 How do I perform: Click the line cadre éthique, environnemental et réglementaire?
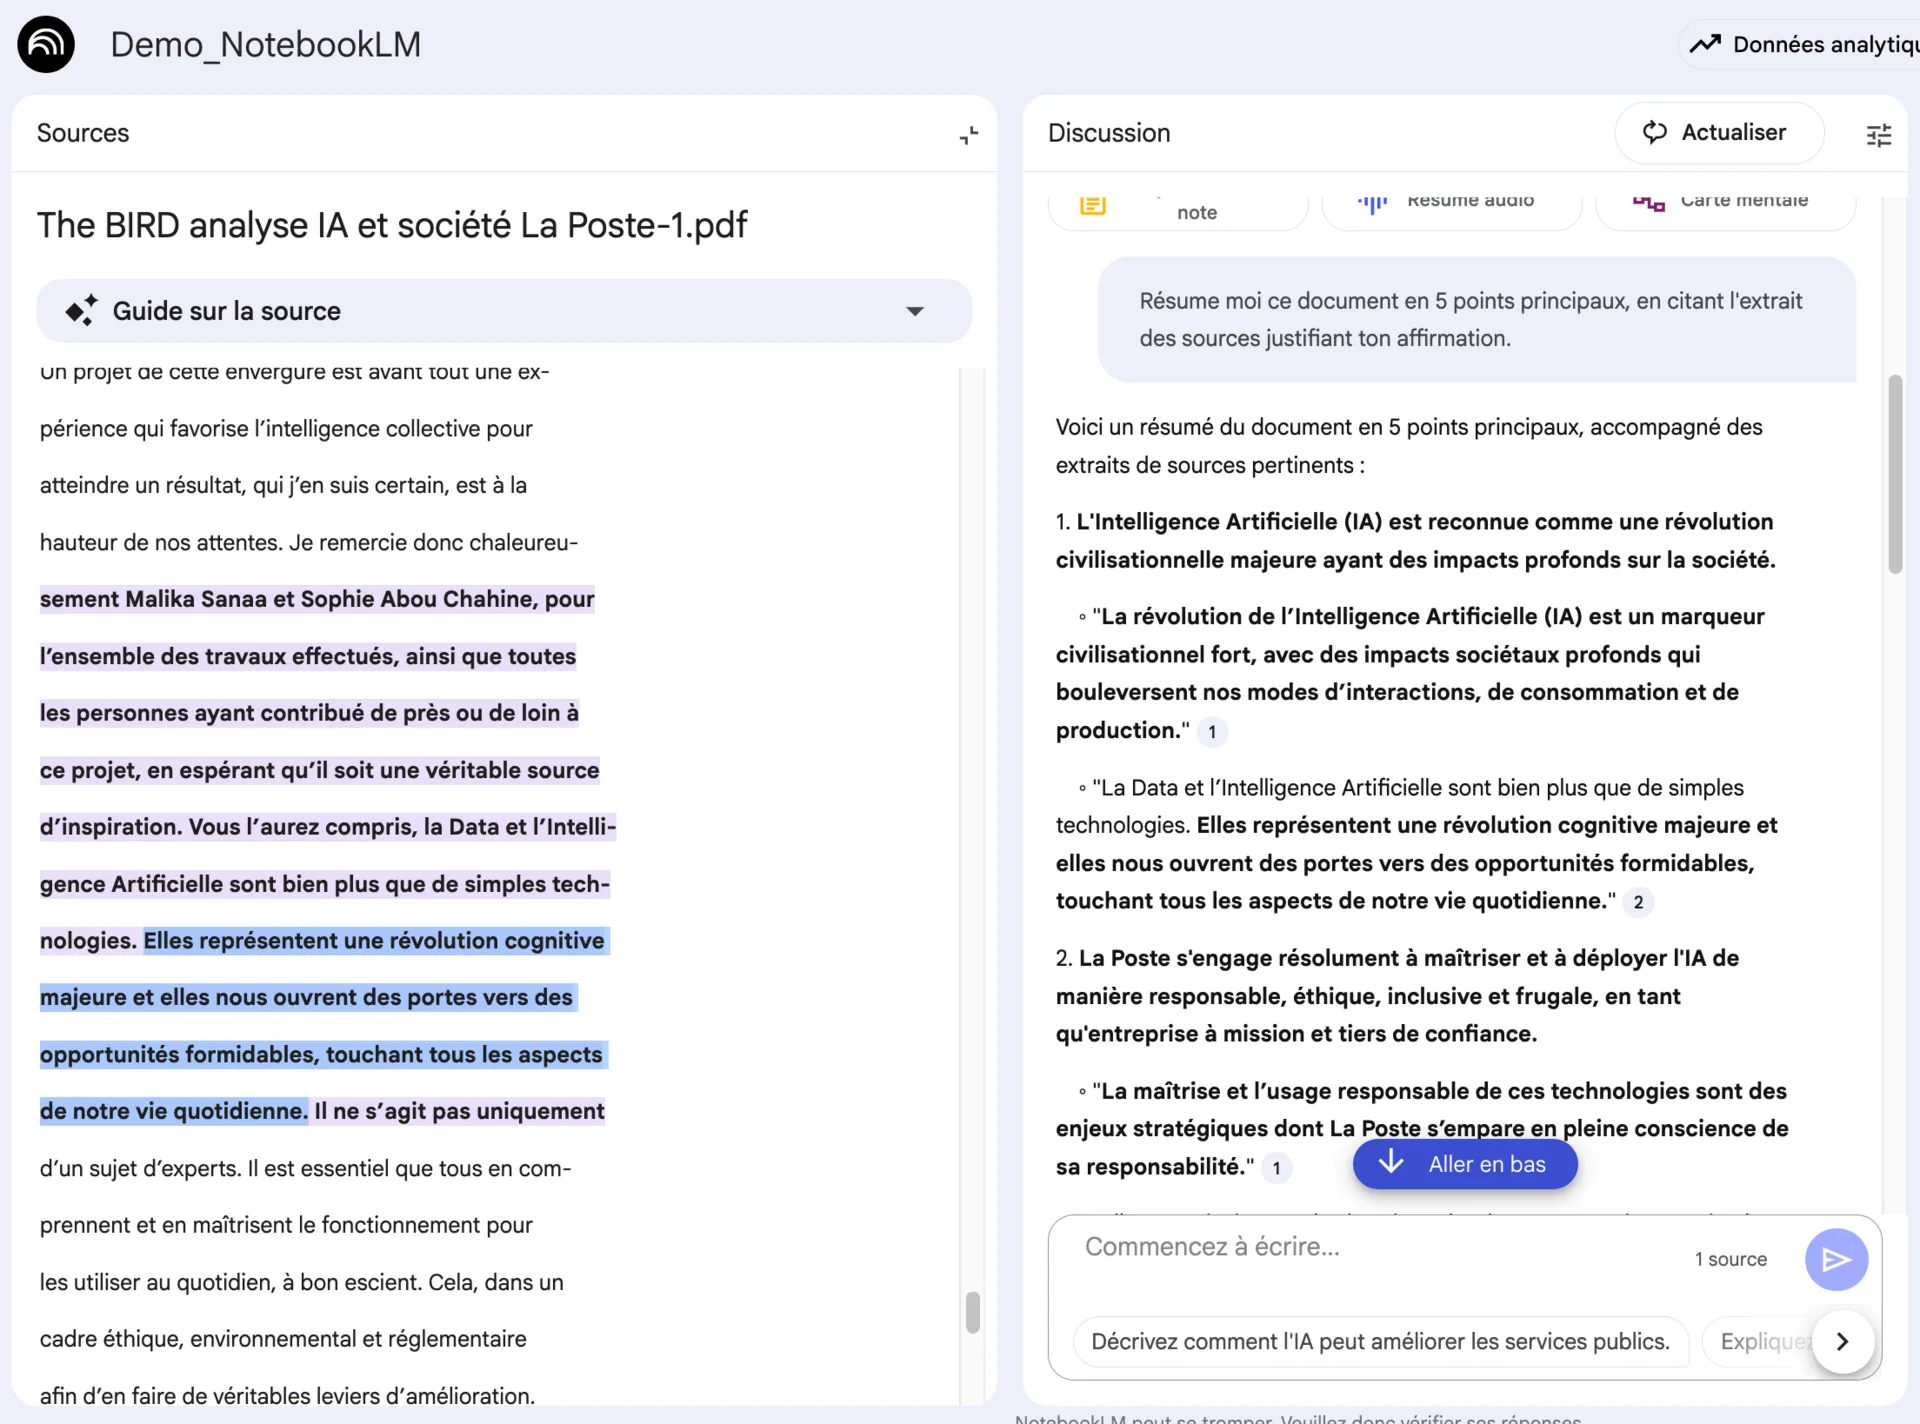283,1339
